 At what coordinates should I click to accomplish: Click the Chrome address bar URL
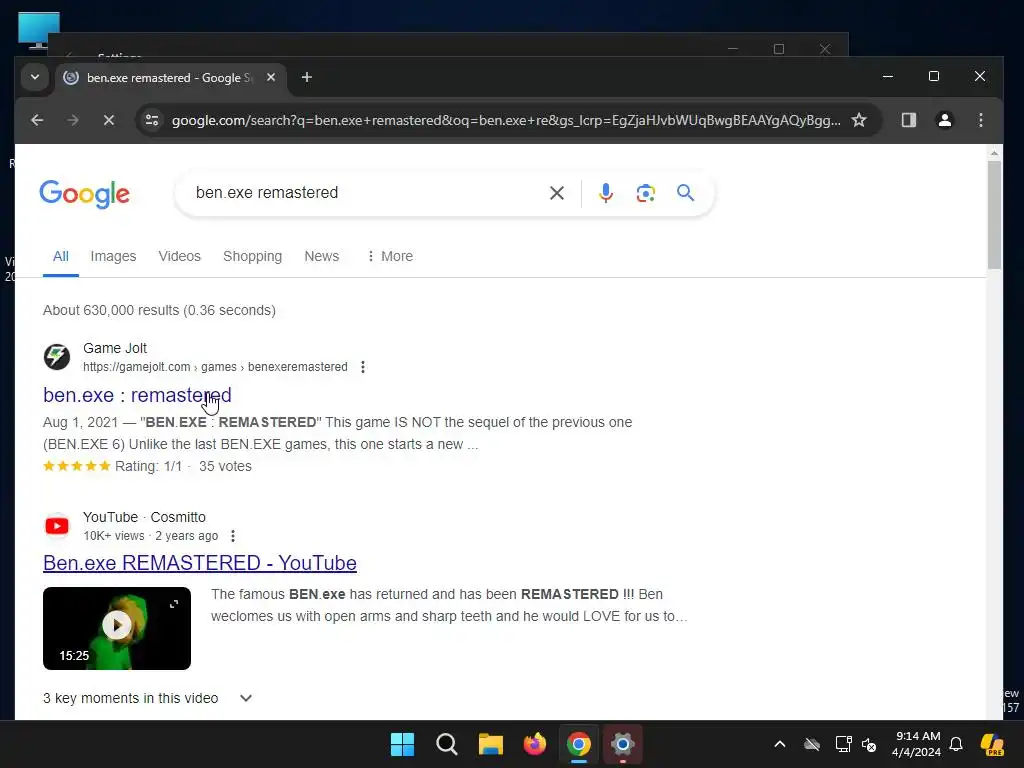(x=506, y=120)
